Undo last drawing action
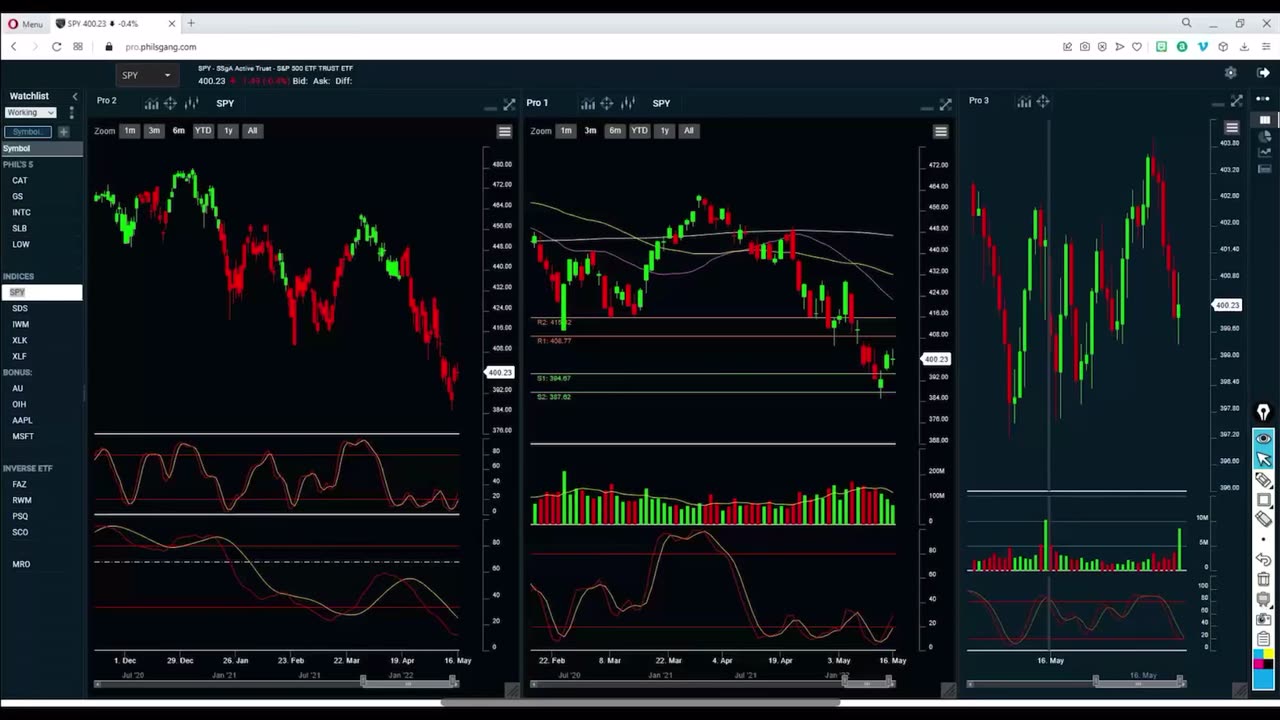The width and height of the screenshot is (1280, 720). click(1264, 560)
